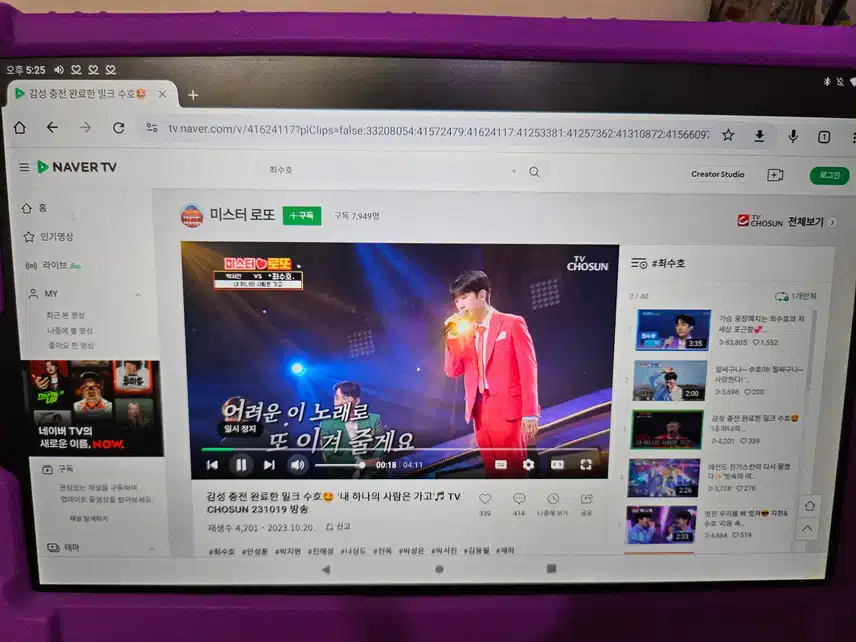Open the 미스터 로또 channel name

[242, 214]
